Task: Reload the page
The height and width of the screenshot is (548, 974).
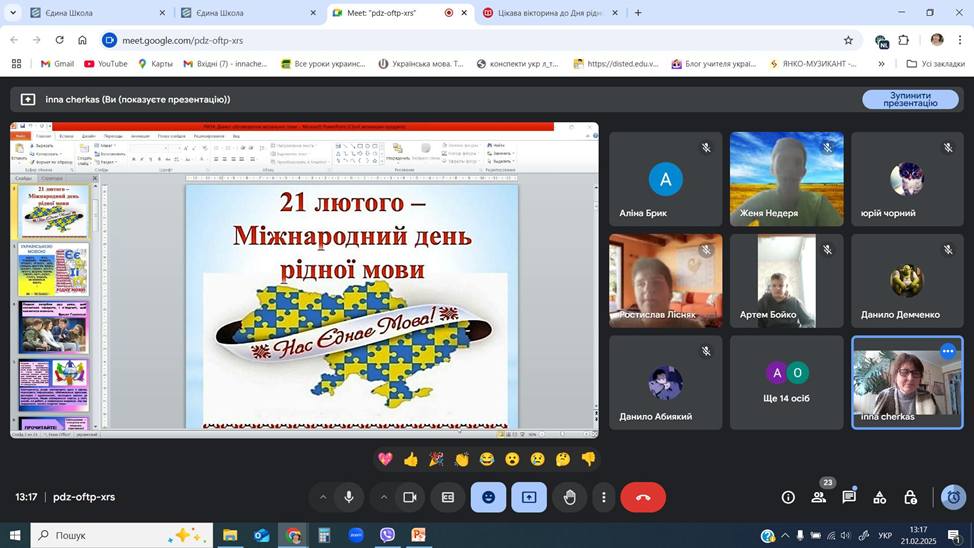Action: [x=60, y=40]
